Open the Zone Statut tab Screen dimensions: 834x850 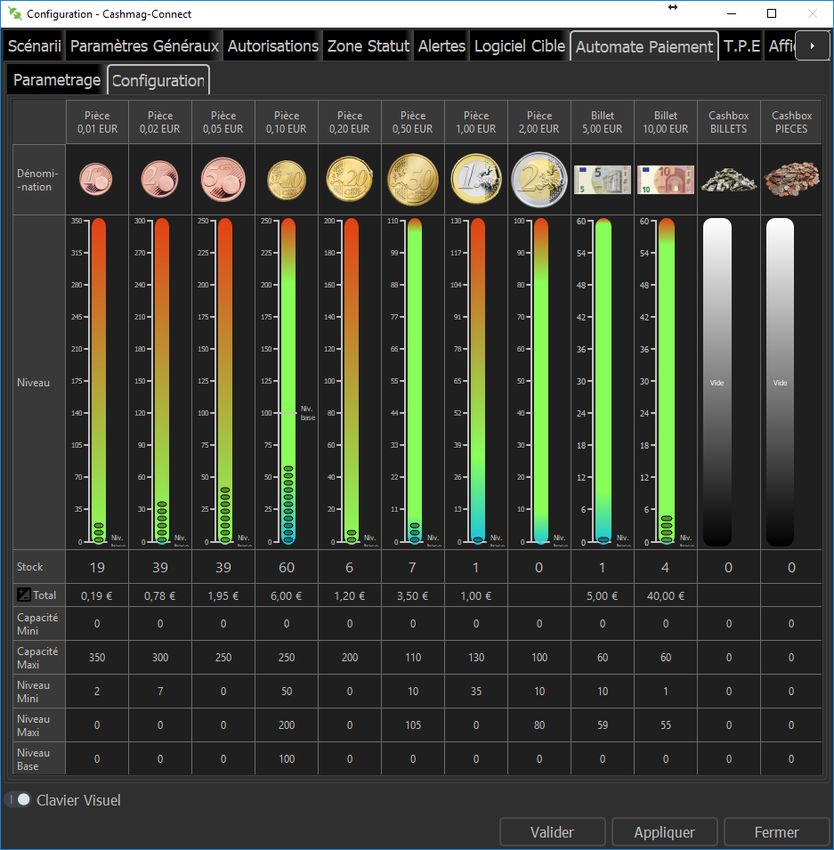coord(368,46)
